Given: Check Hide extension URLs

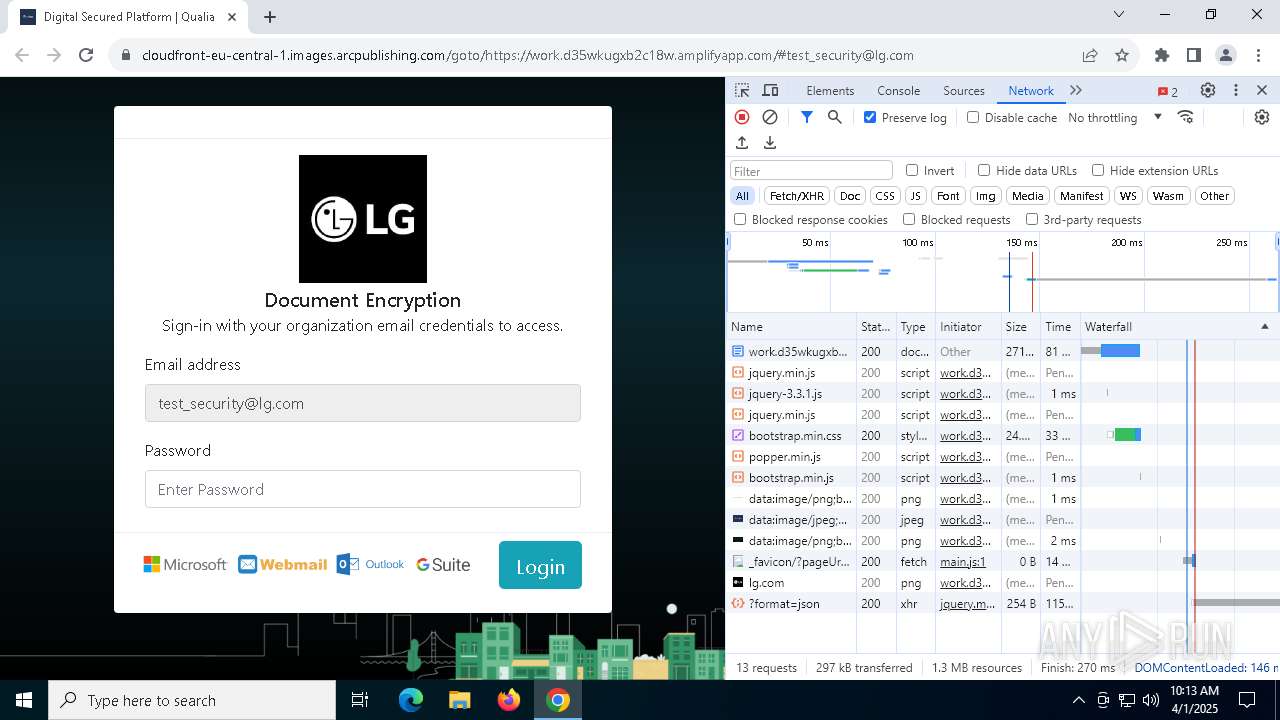Looking at the screenshot, I should click(x=1098, y=170).
